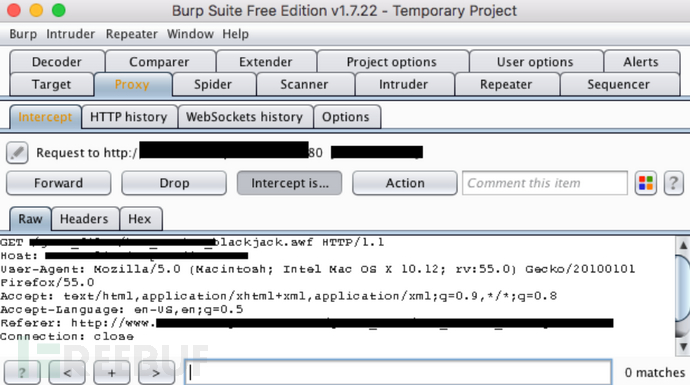Select the Intercept sub-tab

(45, 117)
